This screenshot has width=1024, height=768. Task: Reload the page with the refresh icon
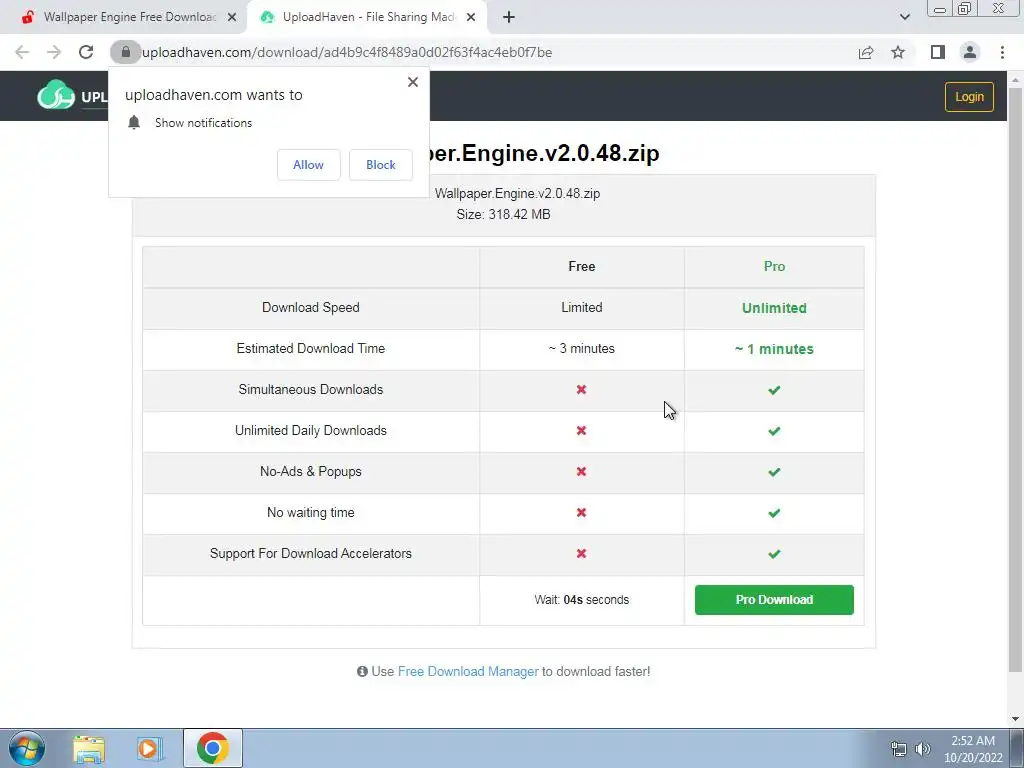click(86, 52)
